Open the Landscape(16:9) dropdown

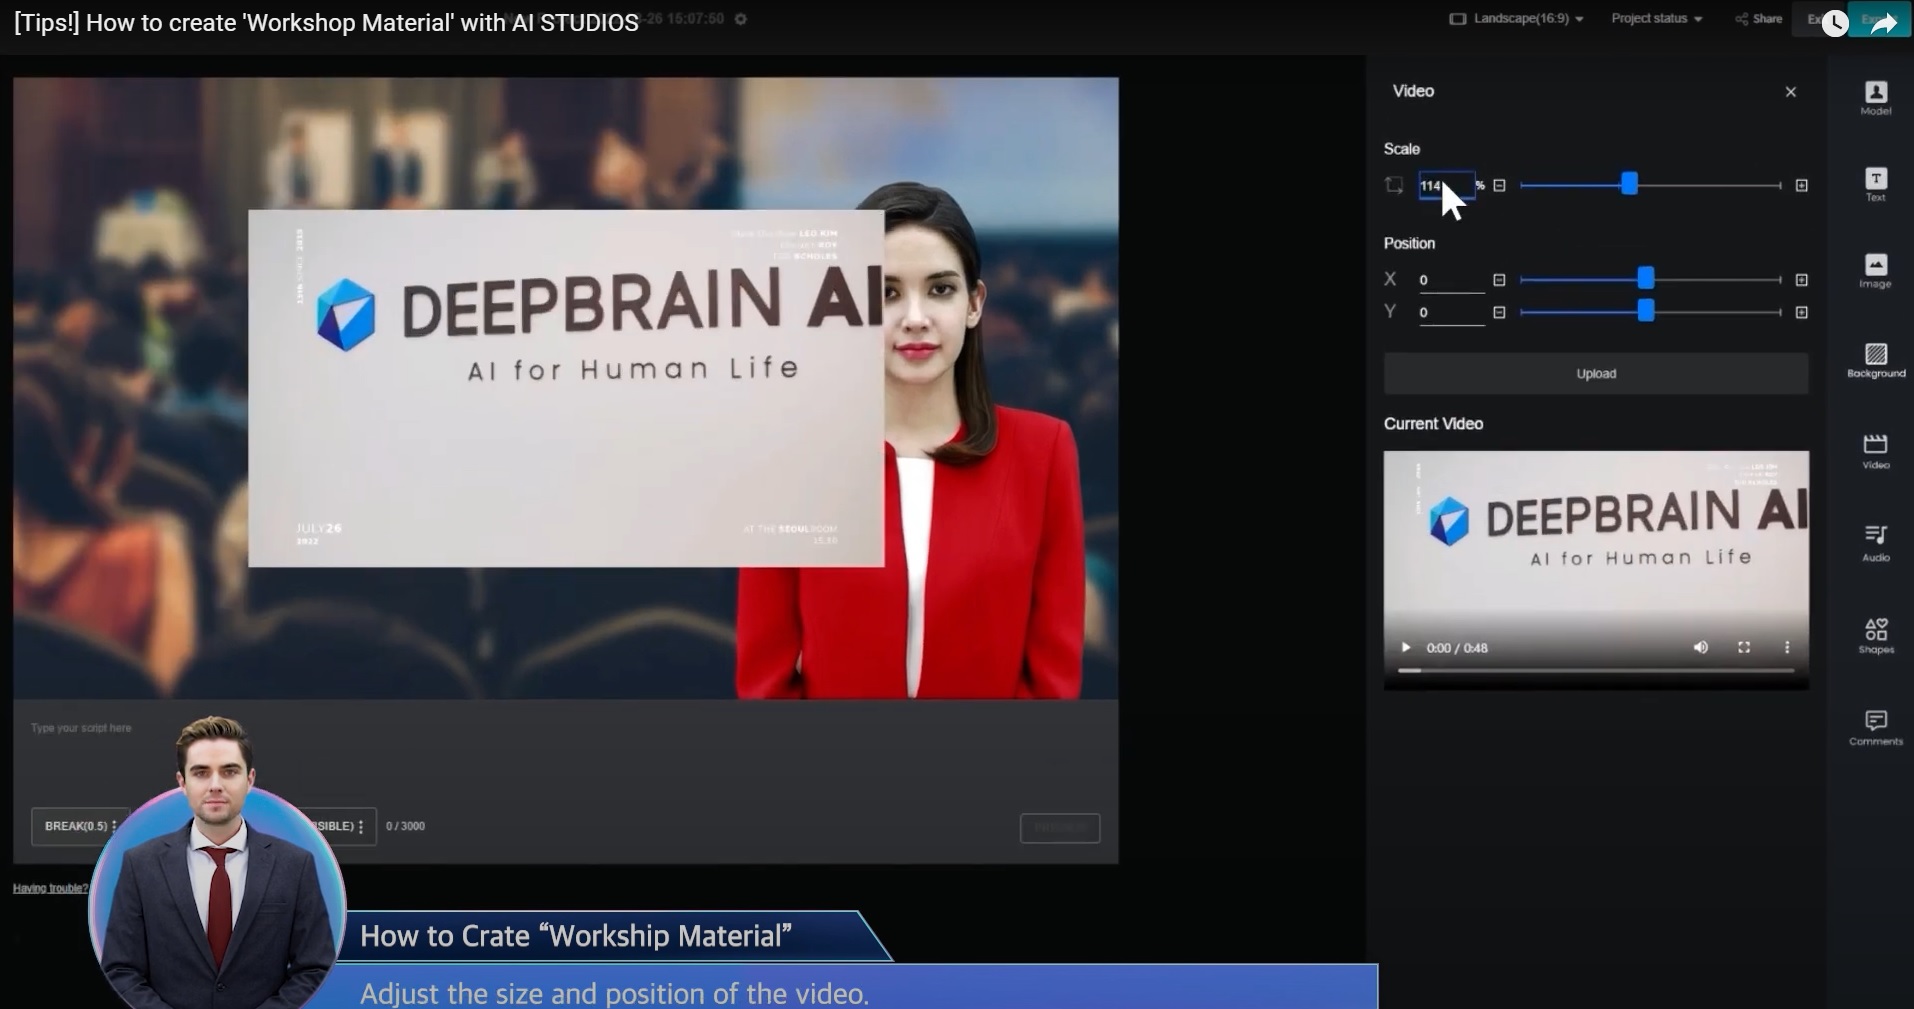[x=1516, y=19]
